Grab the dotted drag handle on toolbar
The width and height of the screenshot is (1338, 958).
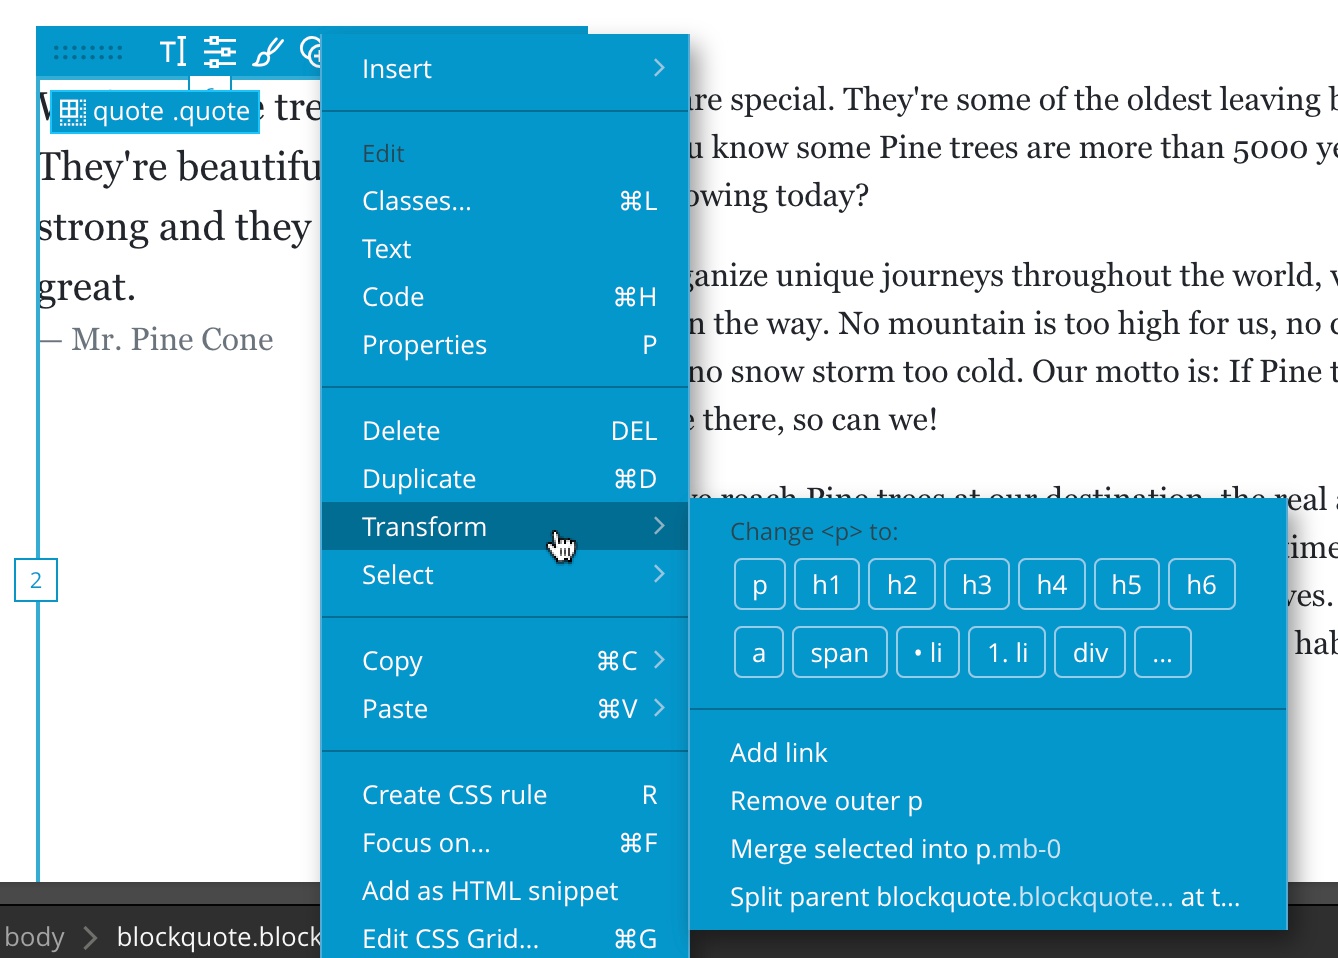pos(88,52)
